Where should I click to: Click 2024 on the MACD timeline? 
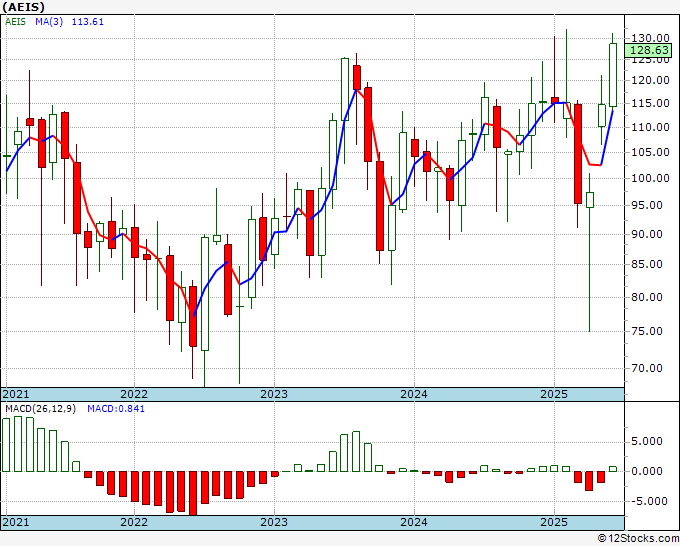tap(414, 522)
